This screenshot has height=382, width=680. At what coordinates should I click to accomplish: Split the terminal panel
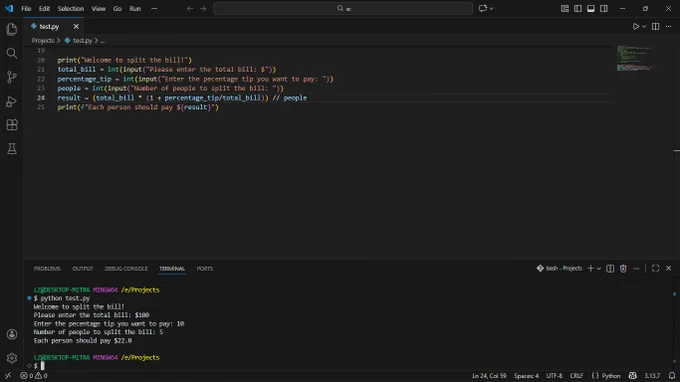[x=610, y=268]
